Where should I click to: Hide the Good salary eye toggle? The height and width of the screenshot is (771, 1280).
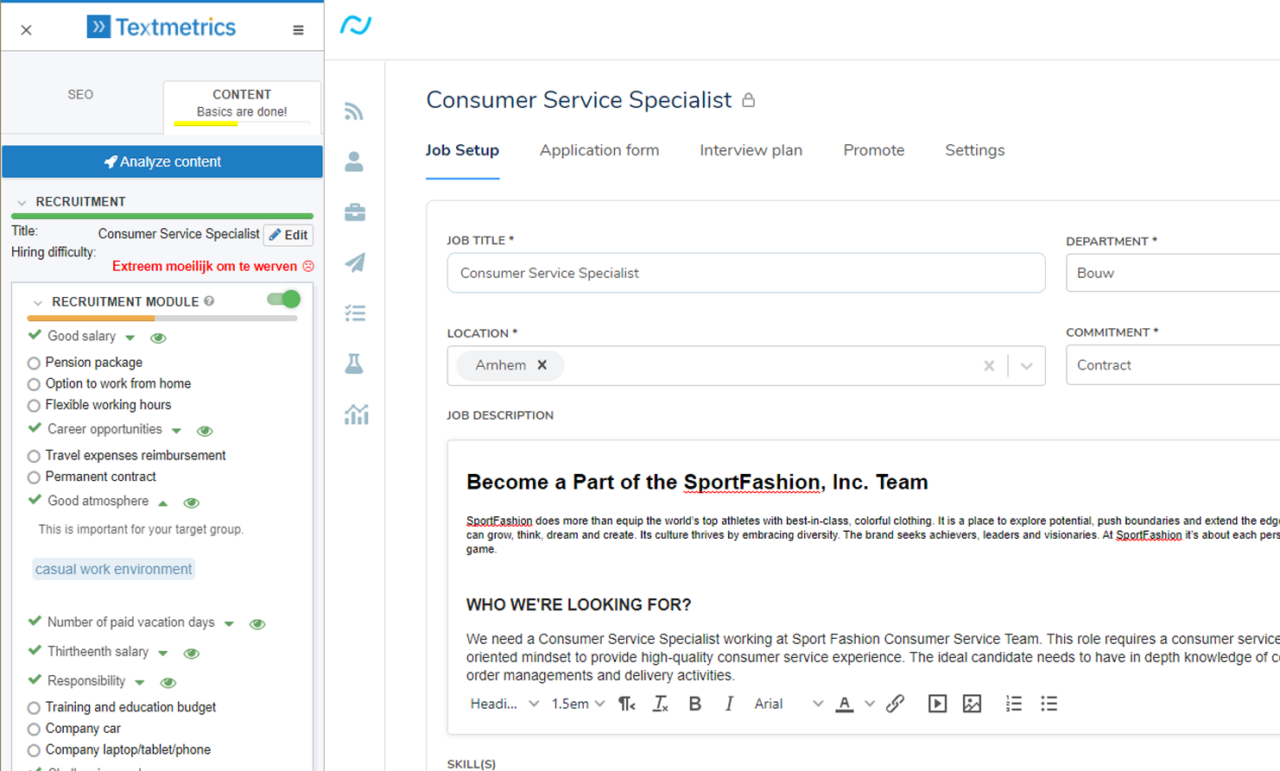point(158,338)
